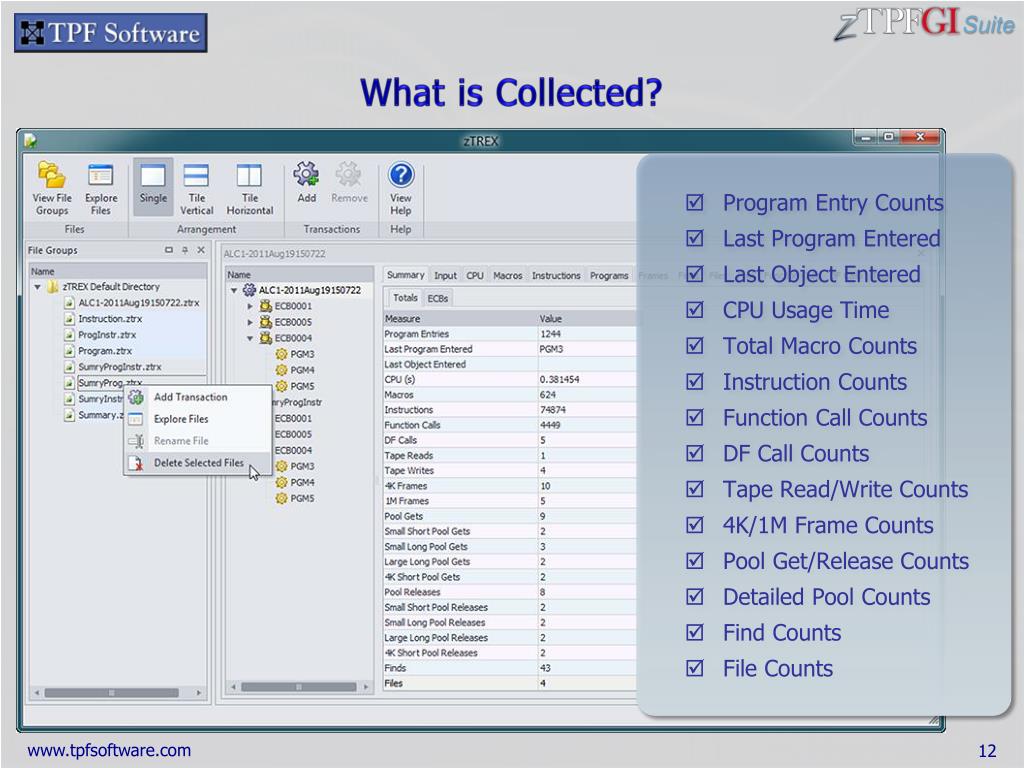Toggle the Program Entry Counts checkbox
Screen dimensions: 1024x768
point(695,202)
